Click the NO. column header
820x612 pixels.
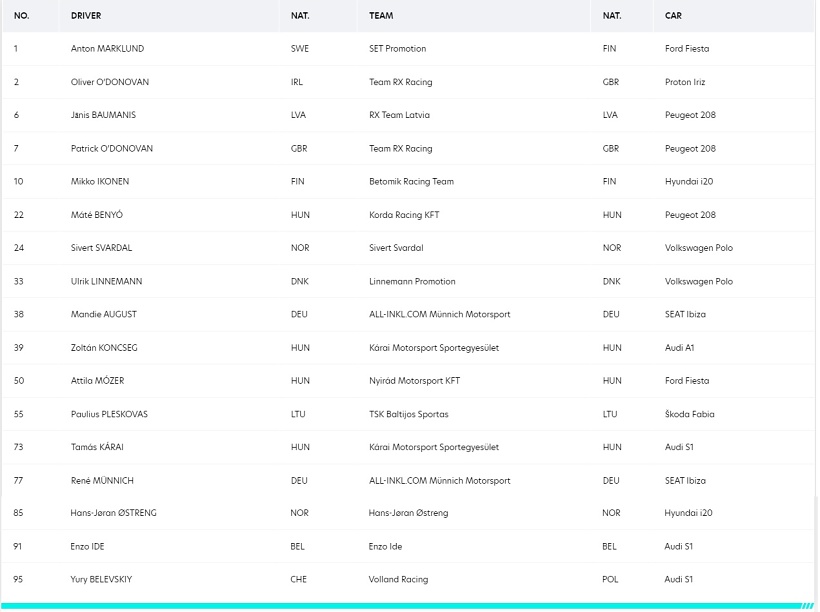tap(21, 16)
